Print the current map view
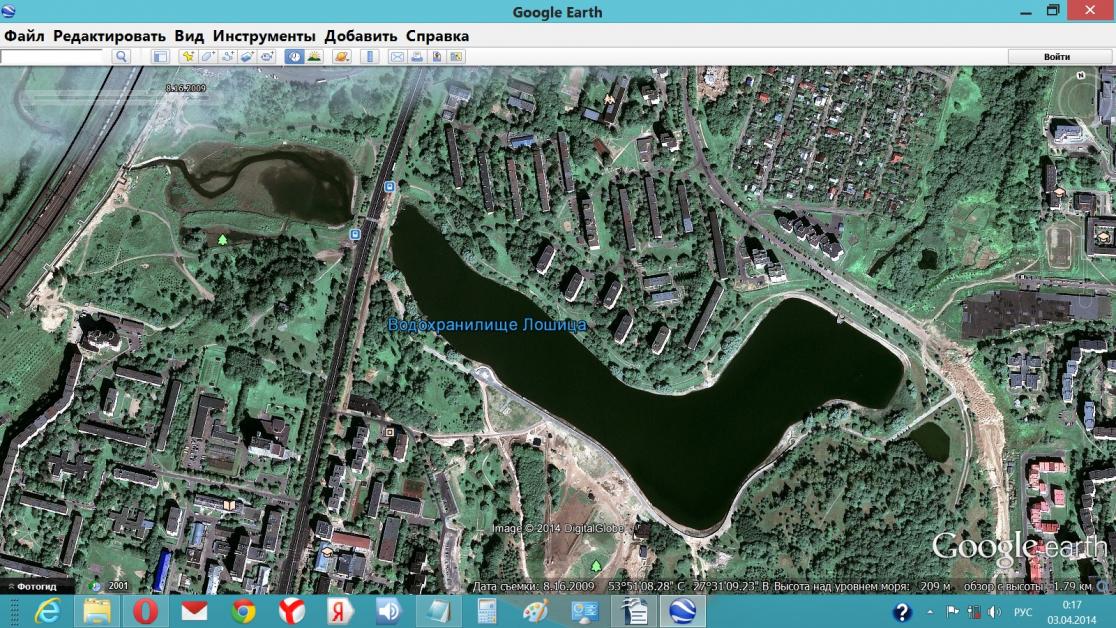 click(416, 57)
